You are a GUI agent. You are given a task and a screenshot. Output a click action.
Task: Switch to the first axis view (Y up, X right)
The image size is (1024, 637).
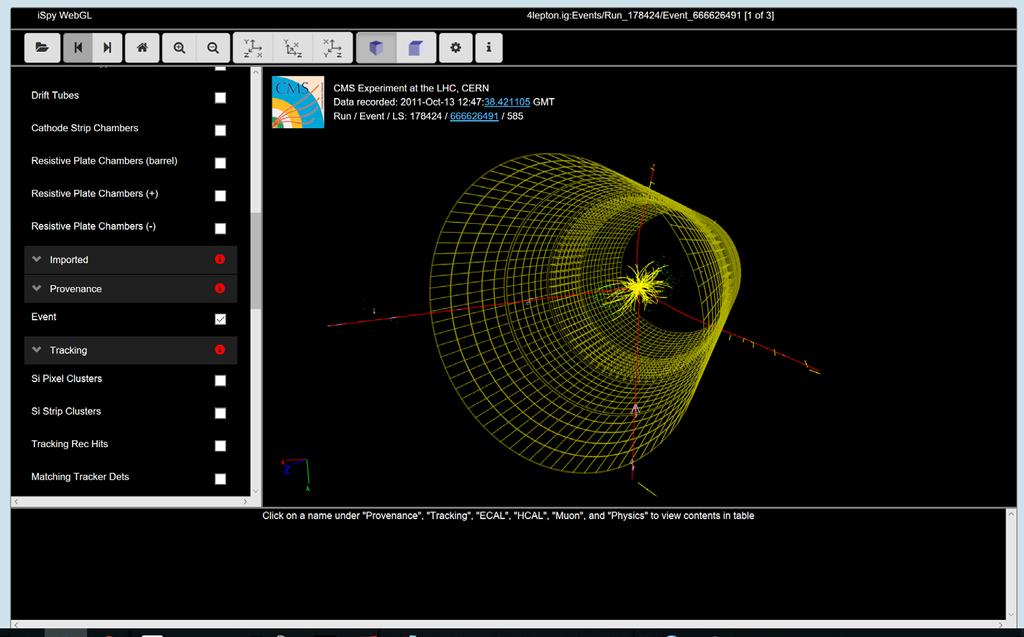[253, 48]
